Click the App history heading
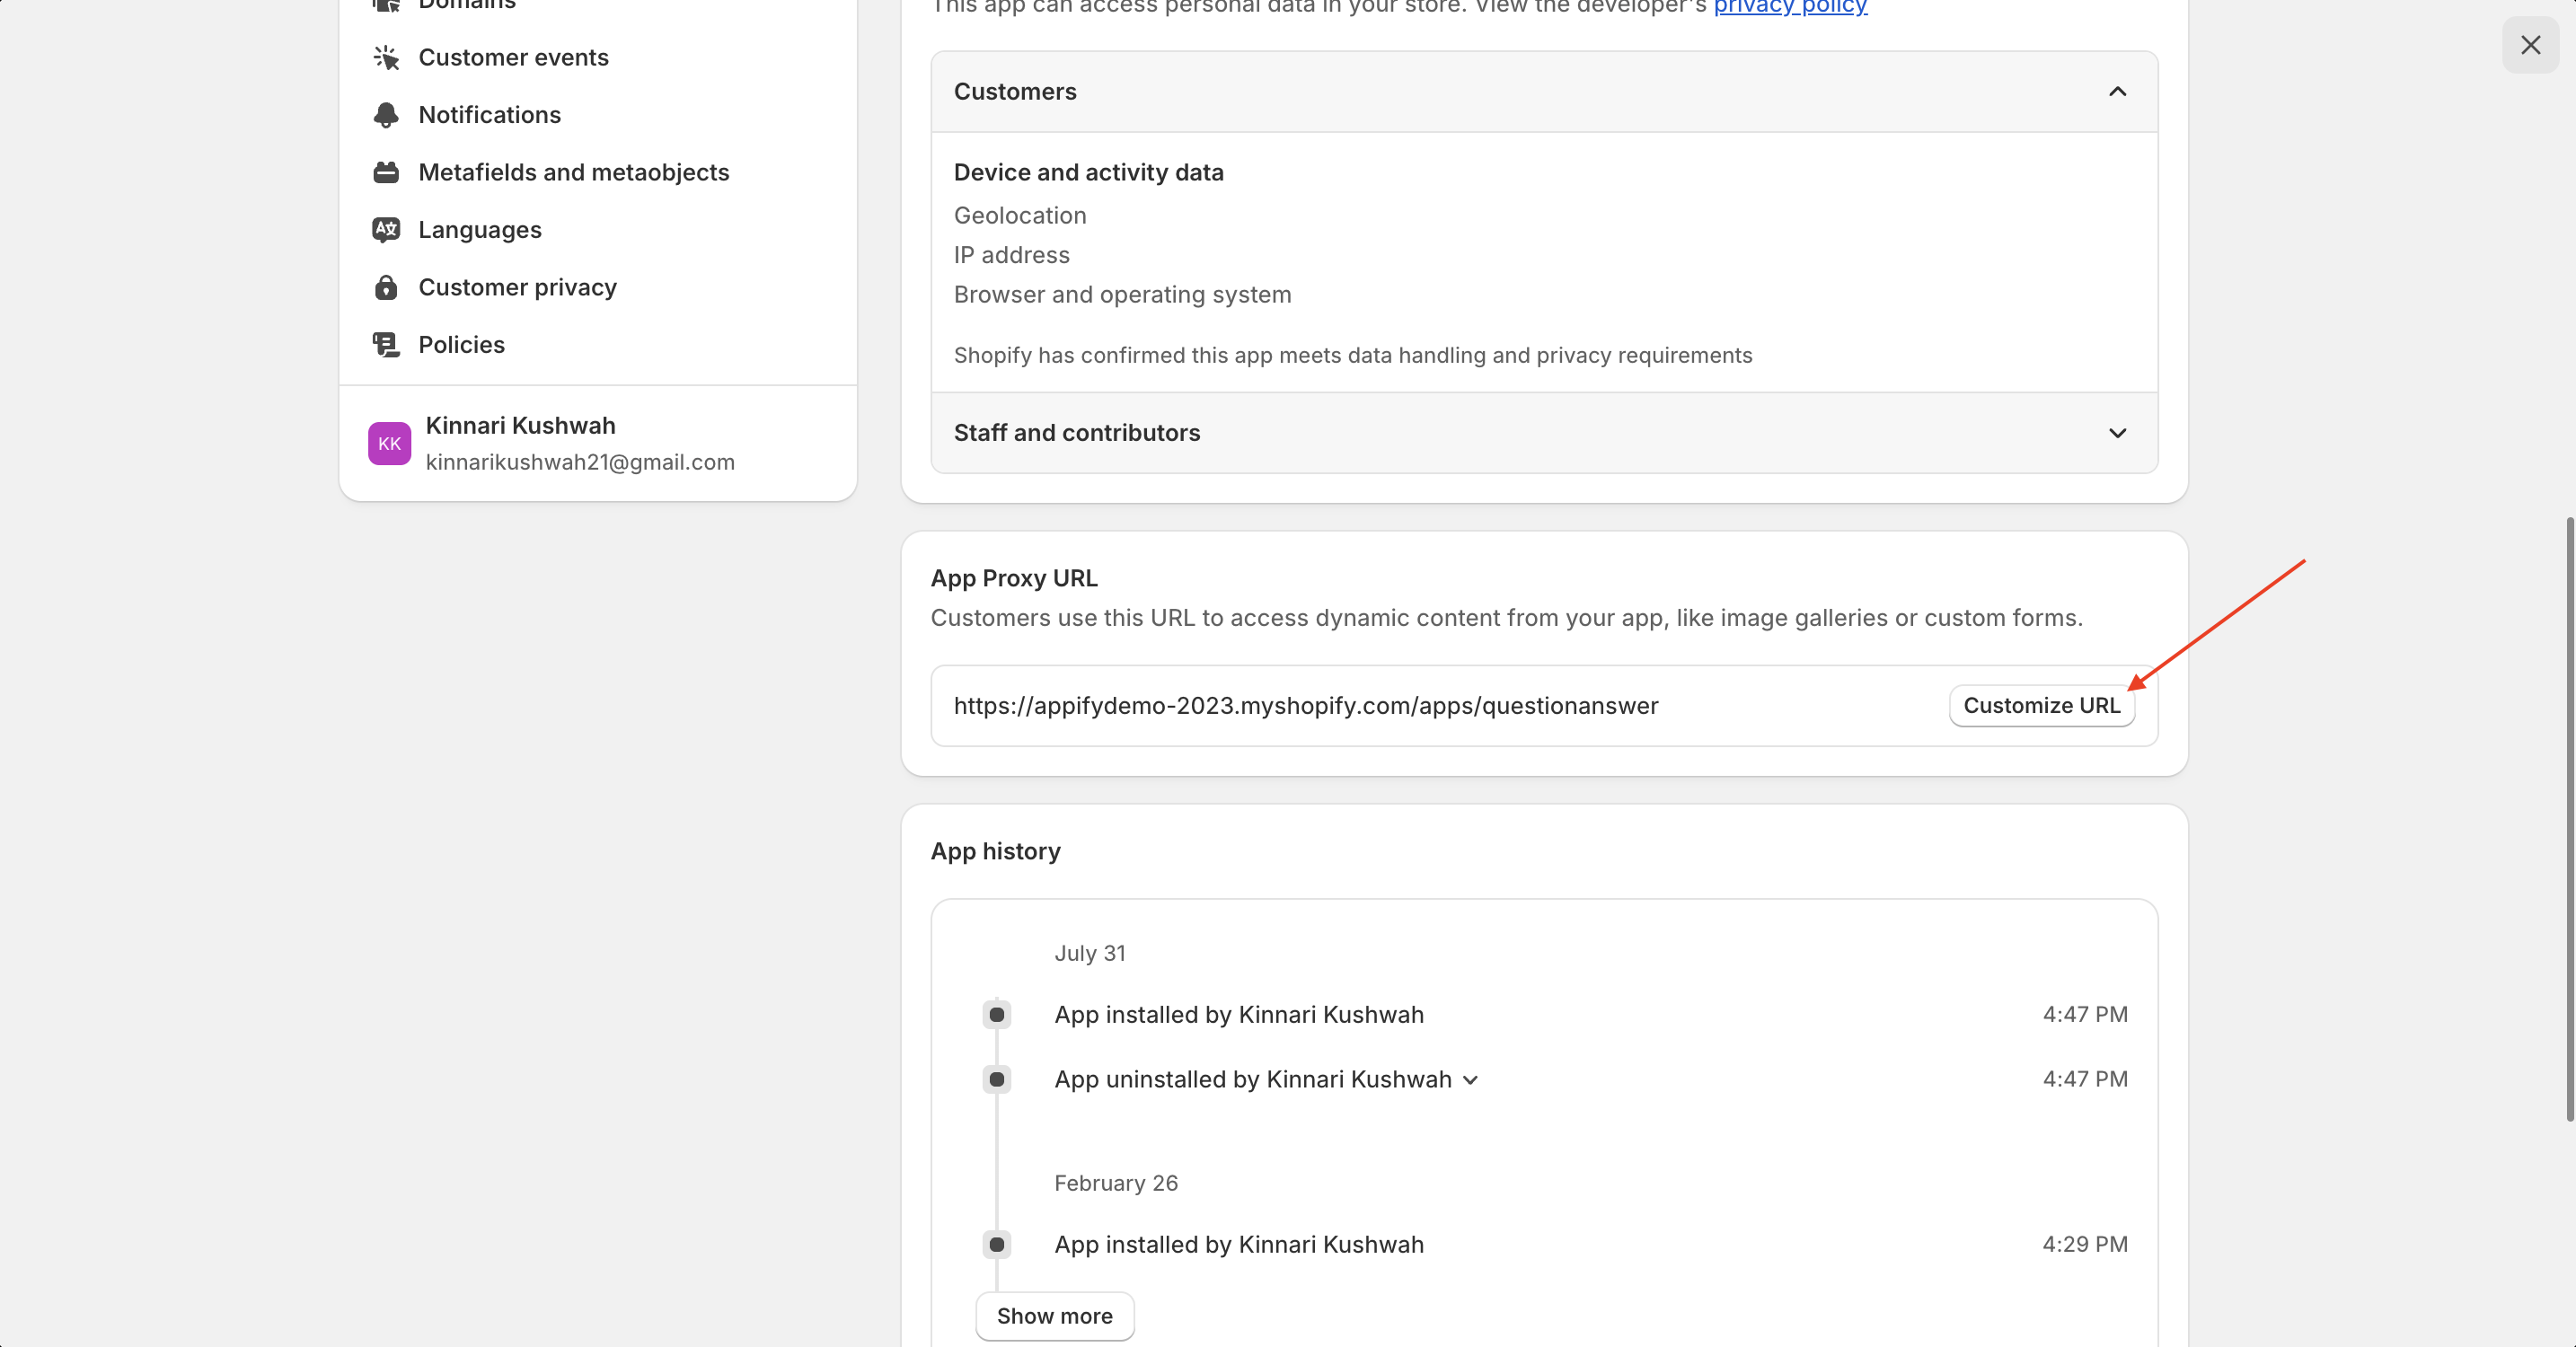 (995, 852)
